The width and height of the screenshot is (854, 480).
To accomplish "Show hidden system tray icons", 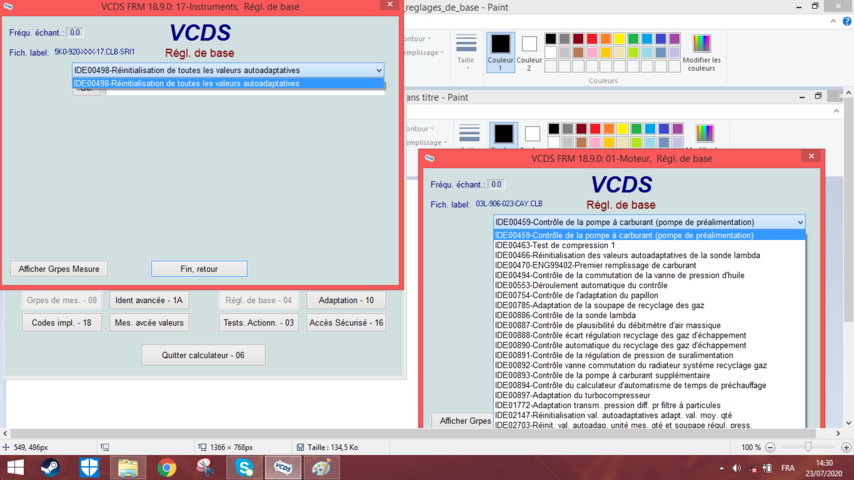I will click(722, 469).
